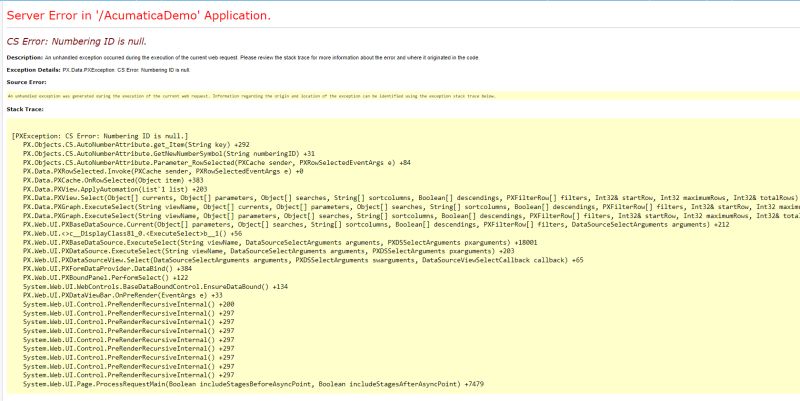Click the PXBoundPanel.PerformSelect stack line
The width and height of the screenshot is (800, 401).
point(106,278)
